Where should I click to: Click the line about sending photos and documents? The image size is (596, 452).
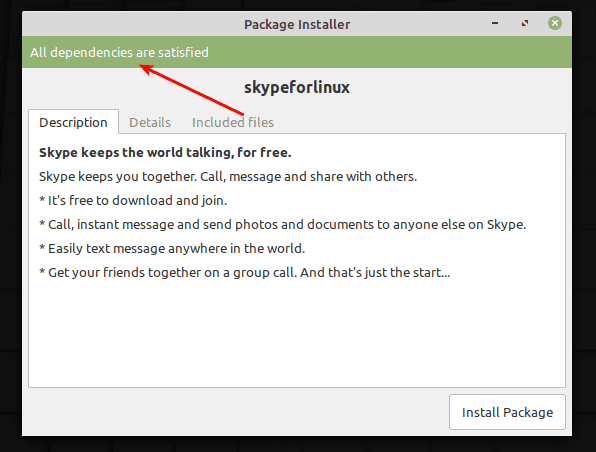282,224
